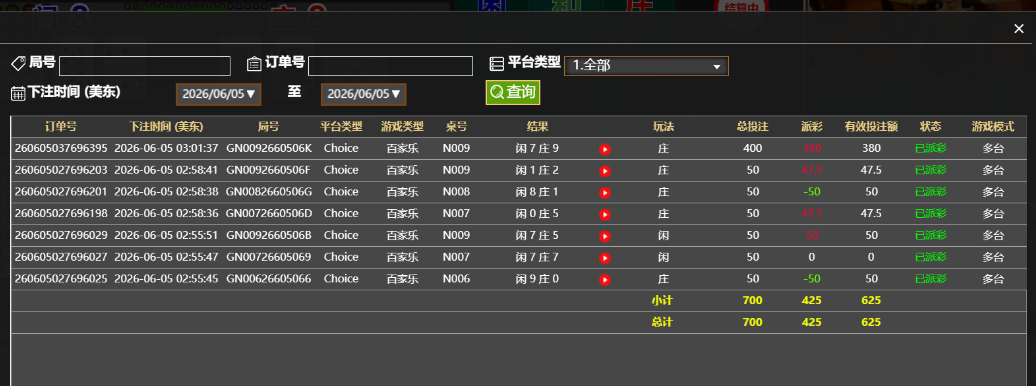1036x386 pixels.
Task: Play replay for order 260605027696201
Action: click(x=605, y=193)
